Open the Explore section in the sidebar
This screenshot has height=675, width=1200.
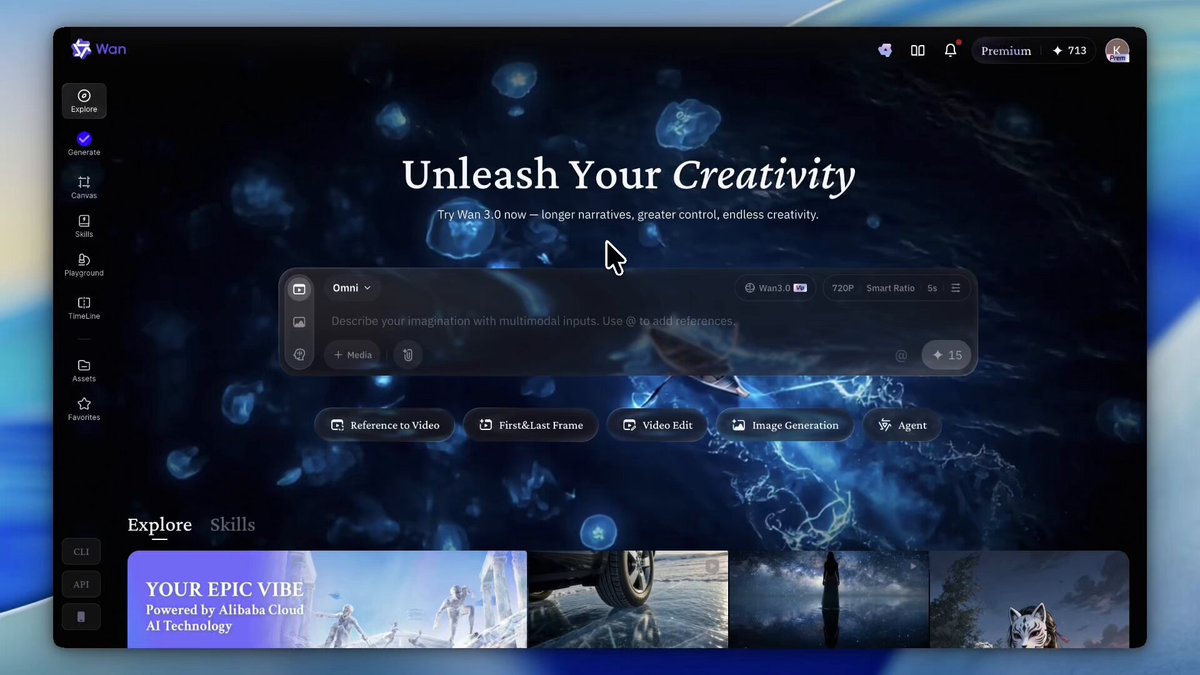pyautogui.click(x=84, y=101)
